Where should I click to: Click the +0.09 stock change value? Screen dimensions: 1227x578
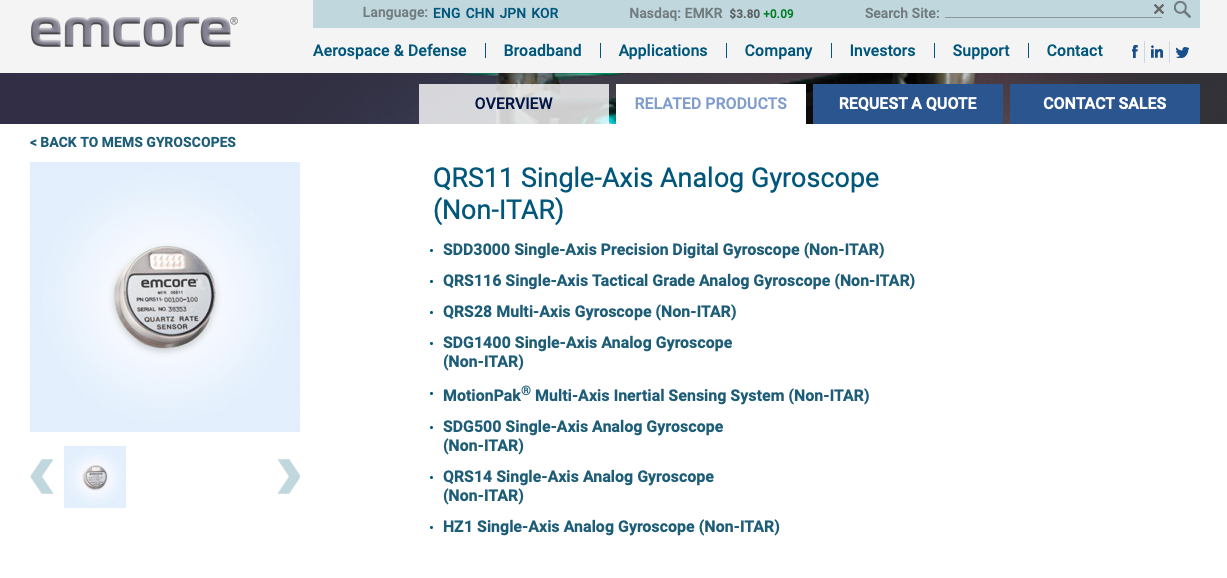[x=779, y=14]
